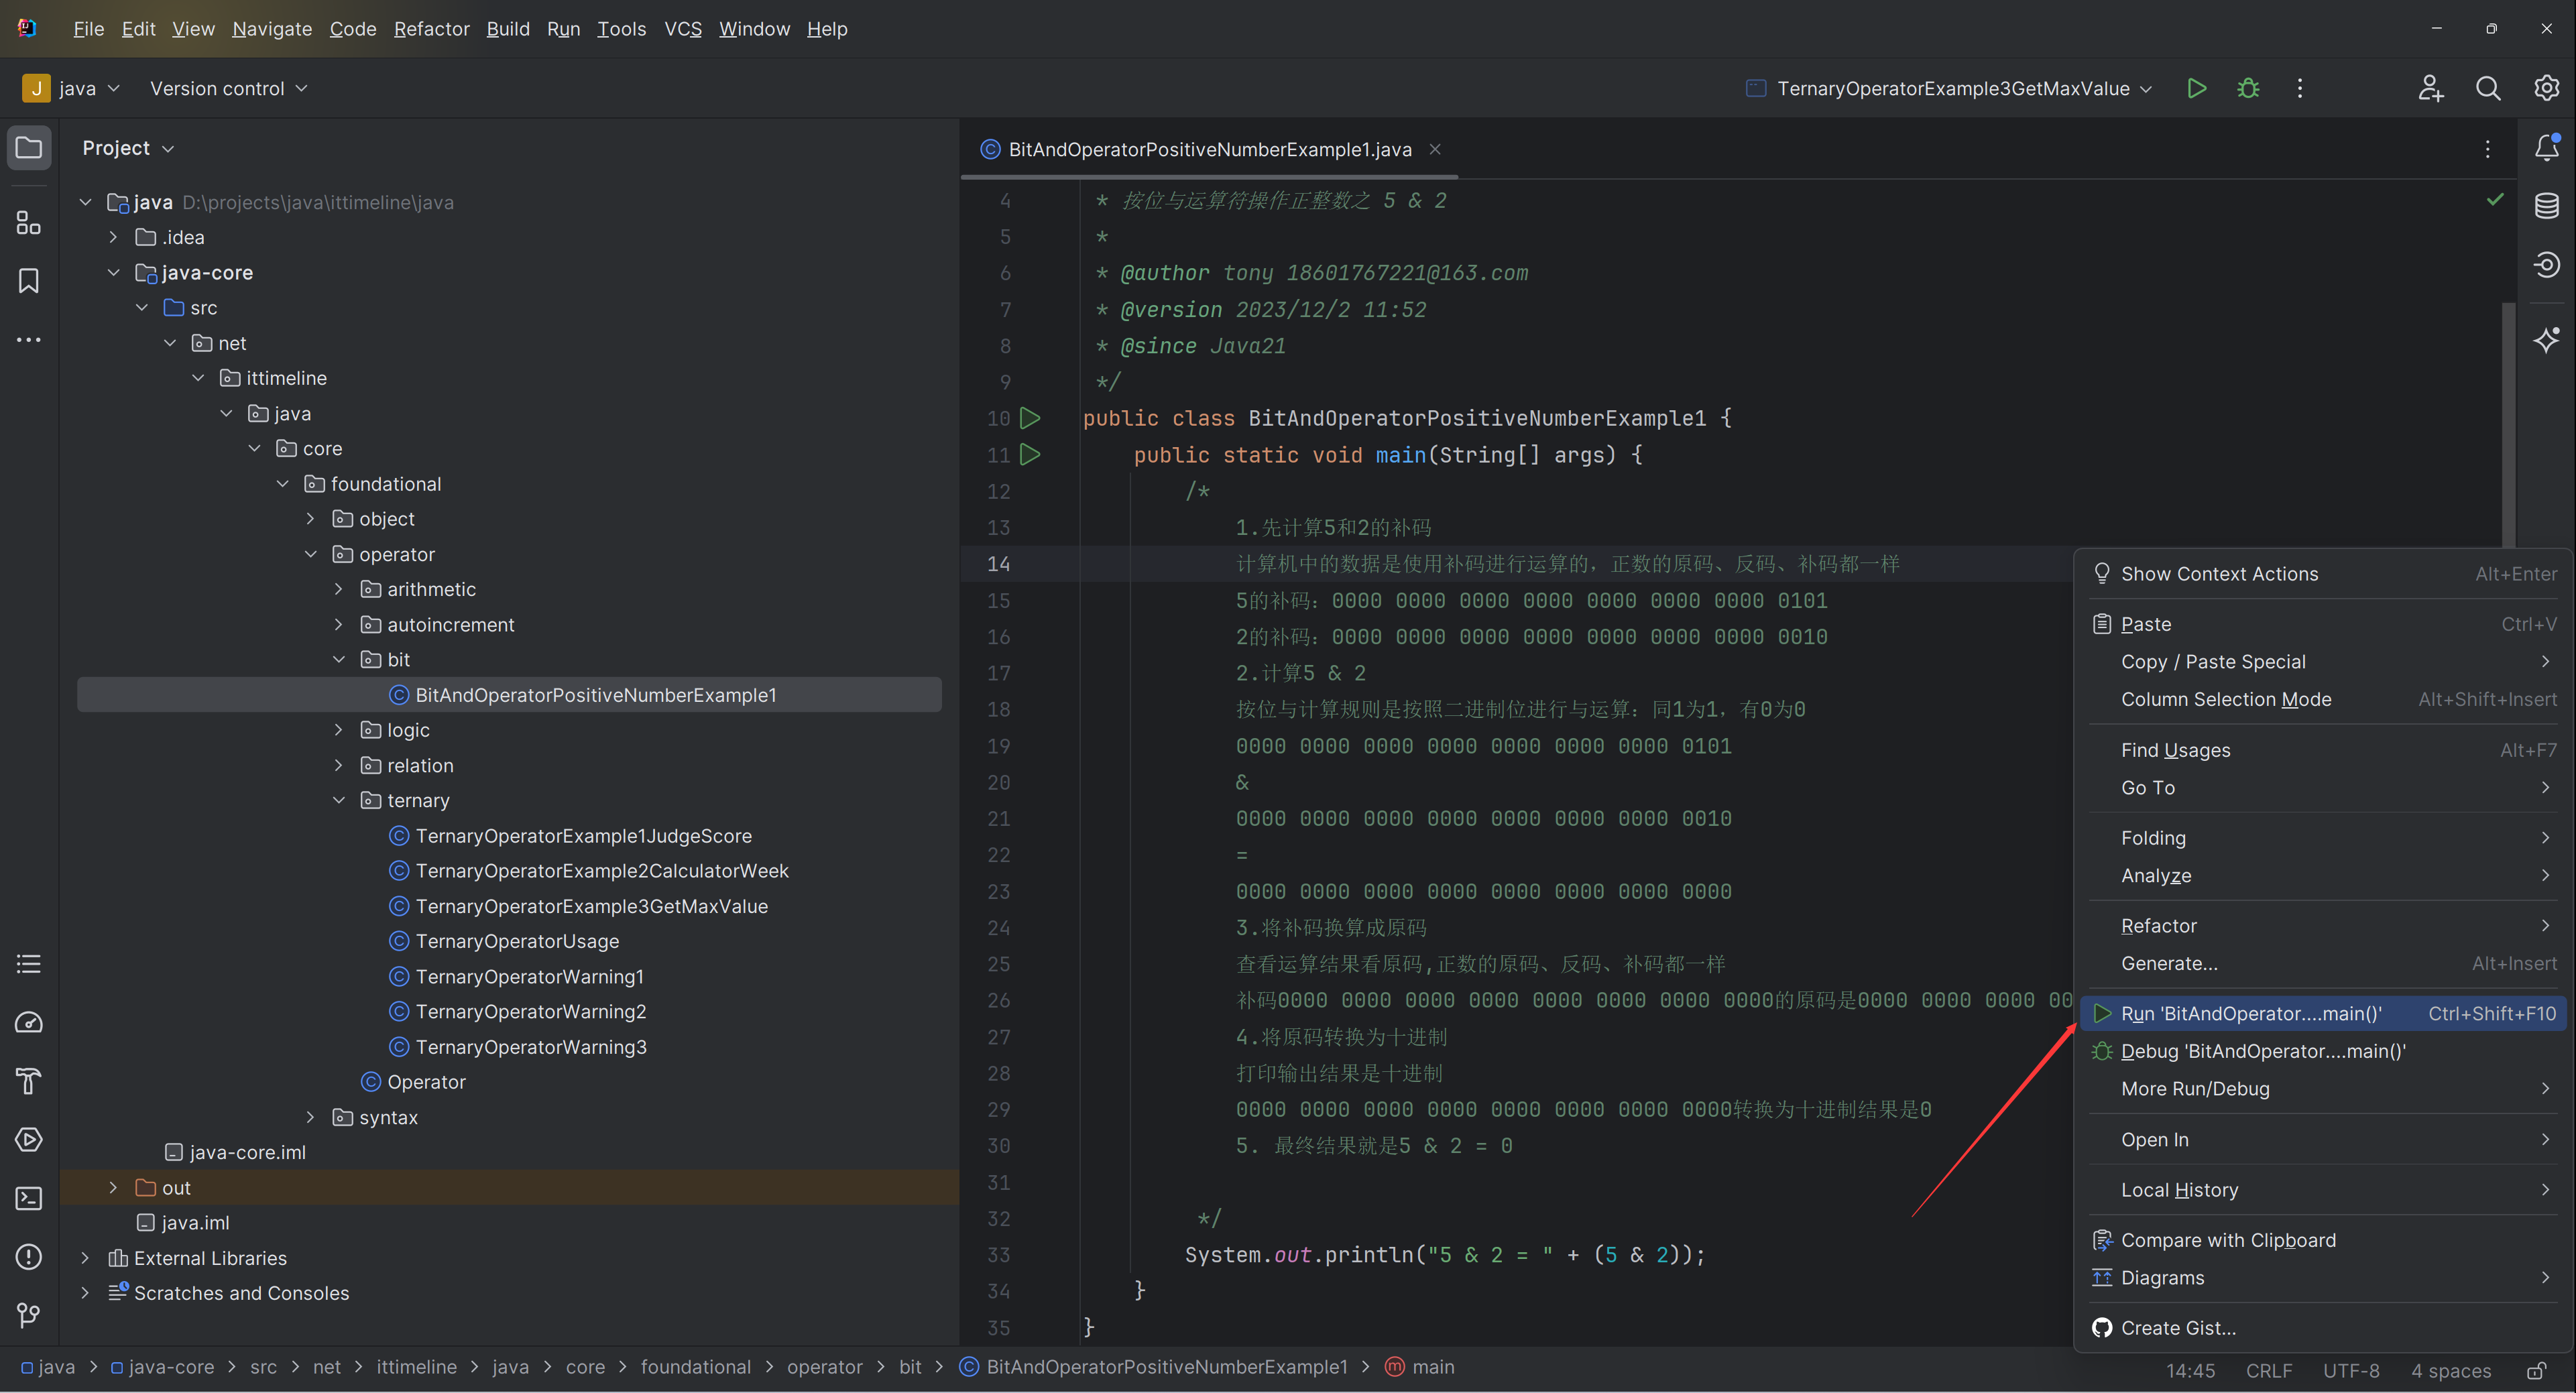Click the Debug bug icon in toolbar

click(x=2248, y=88)
